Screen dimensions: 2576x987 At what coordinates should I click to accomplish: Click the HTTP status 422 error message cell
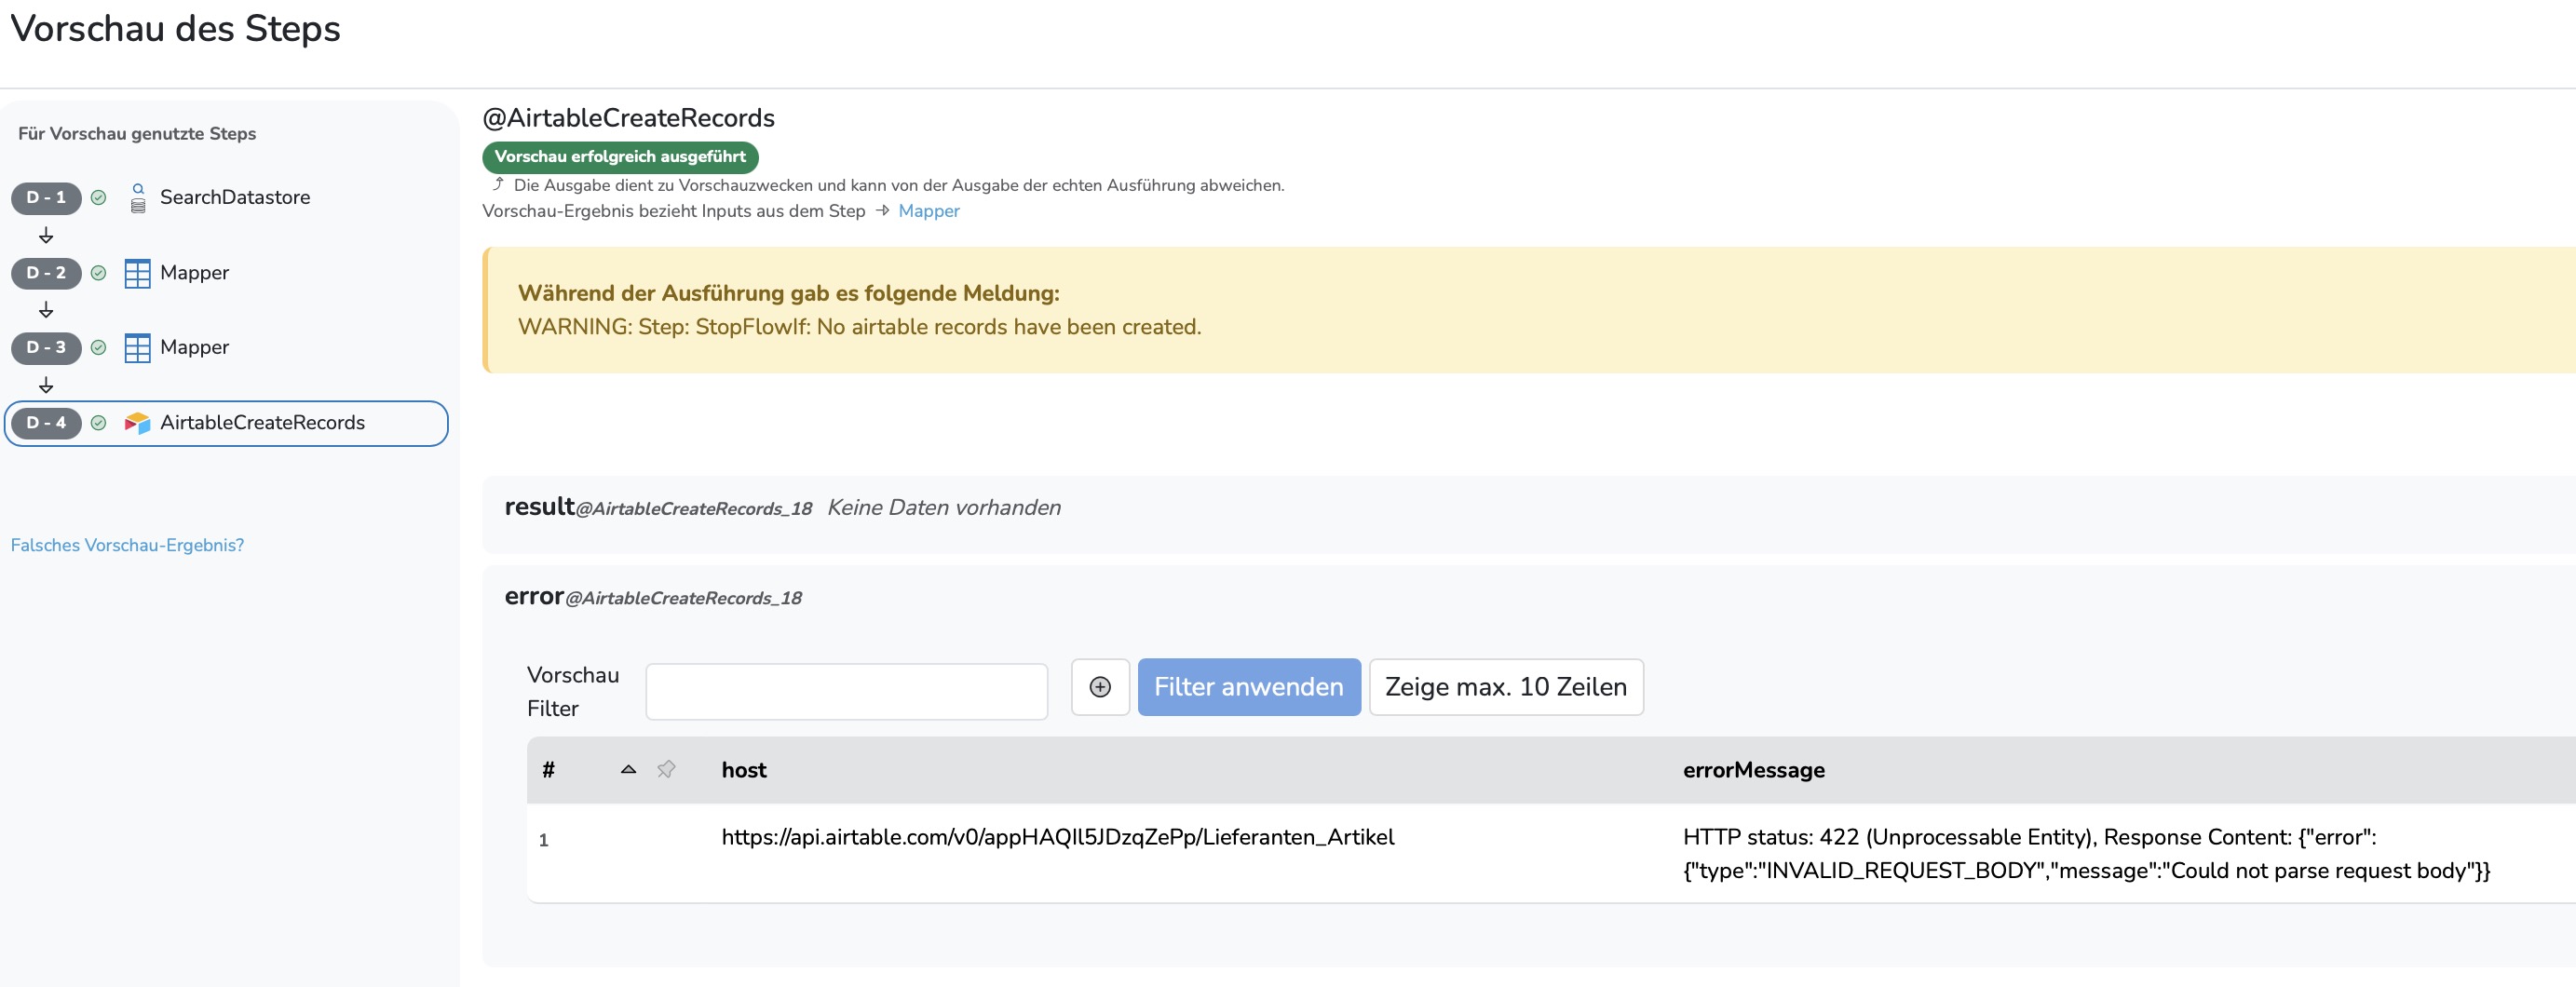point(2086,854)
